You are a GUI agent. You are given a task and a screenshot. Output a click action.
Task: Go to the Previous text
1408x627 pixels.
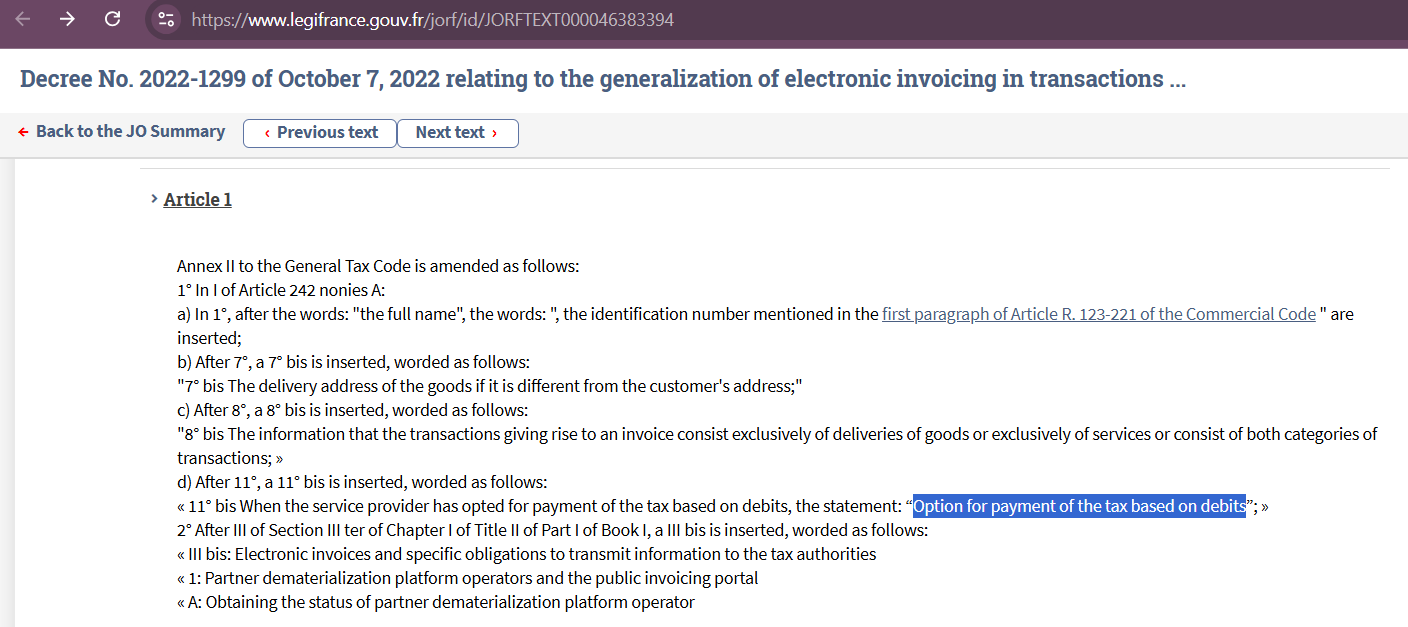tap(320, 133)
